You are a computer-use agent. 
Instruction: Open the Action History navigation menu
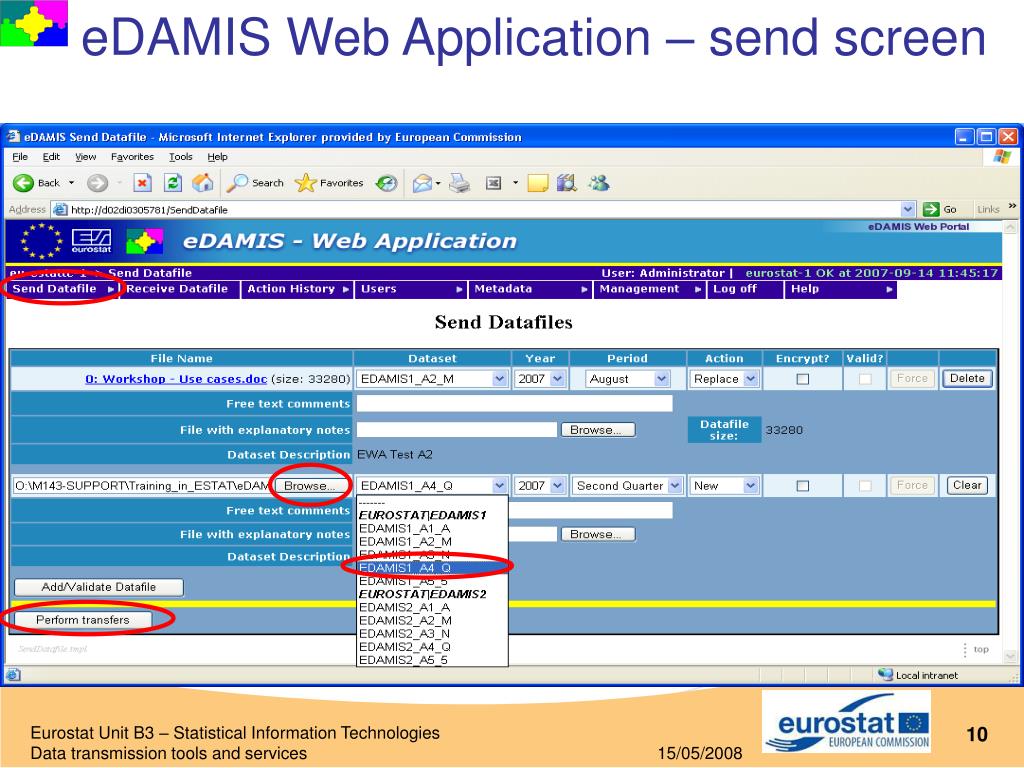(297, 289)
